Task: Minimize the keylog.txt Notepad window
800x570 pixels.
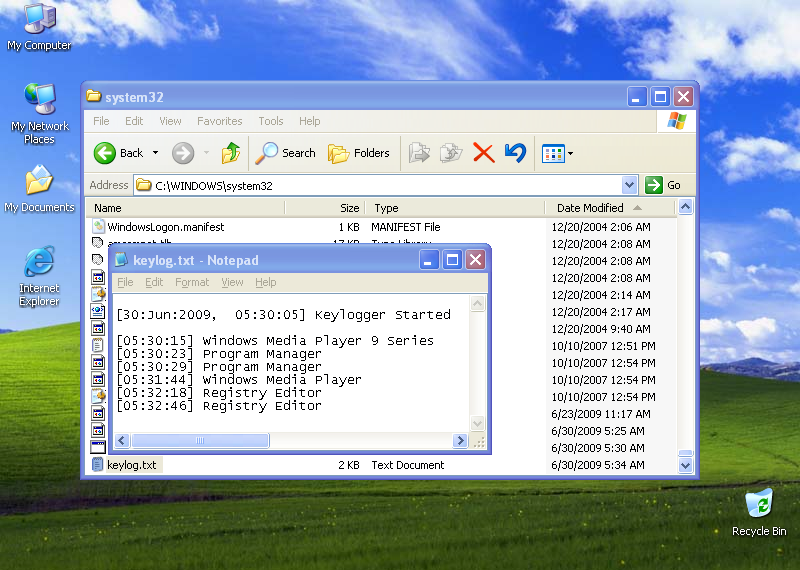Action: [x=429, y=260]
